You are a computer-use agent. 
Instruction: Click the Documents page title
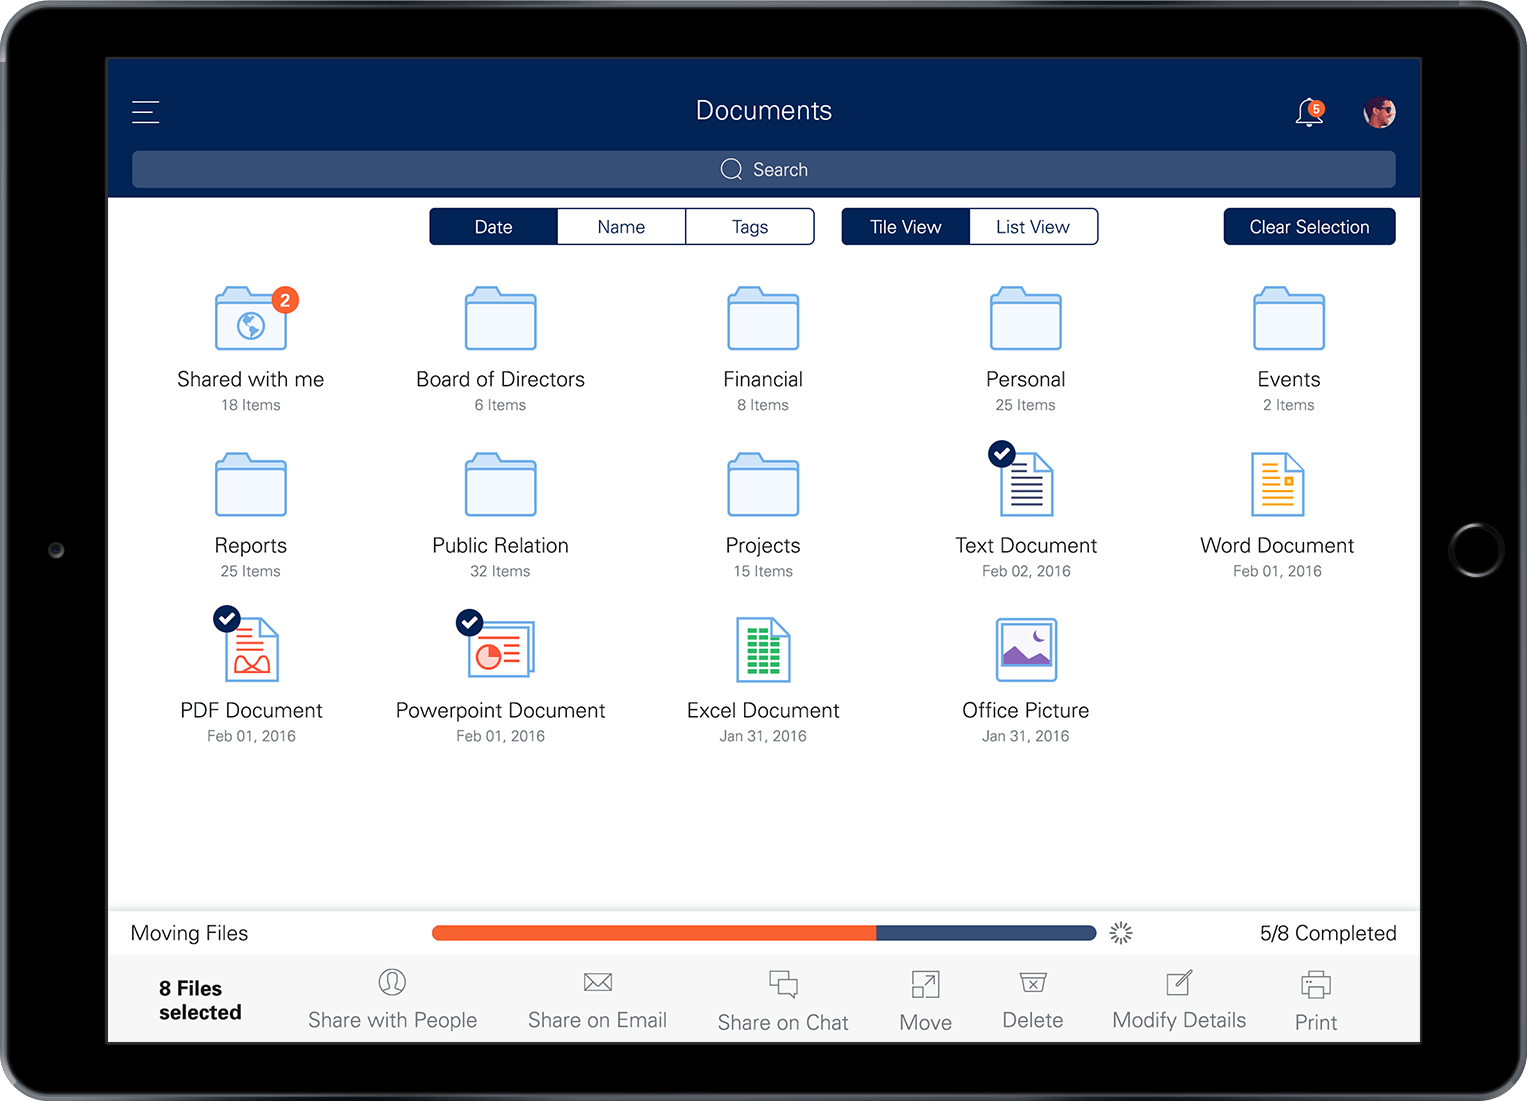[764, 110]
